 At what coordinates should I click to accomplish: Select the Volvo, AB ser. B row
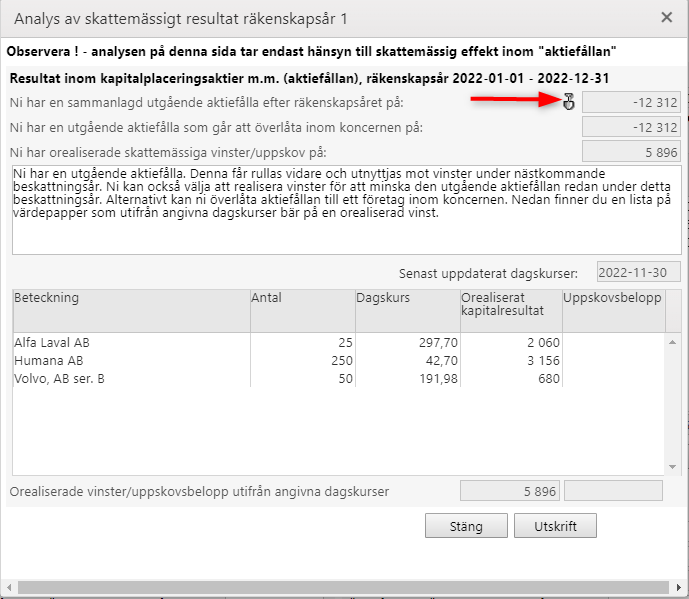click(x=338, y=378)
